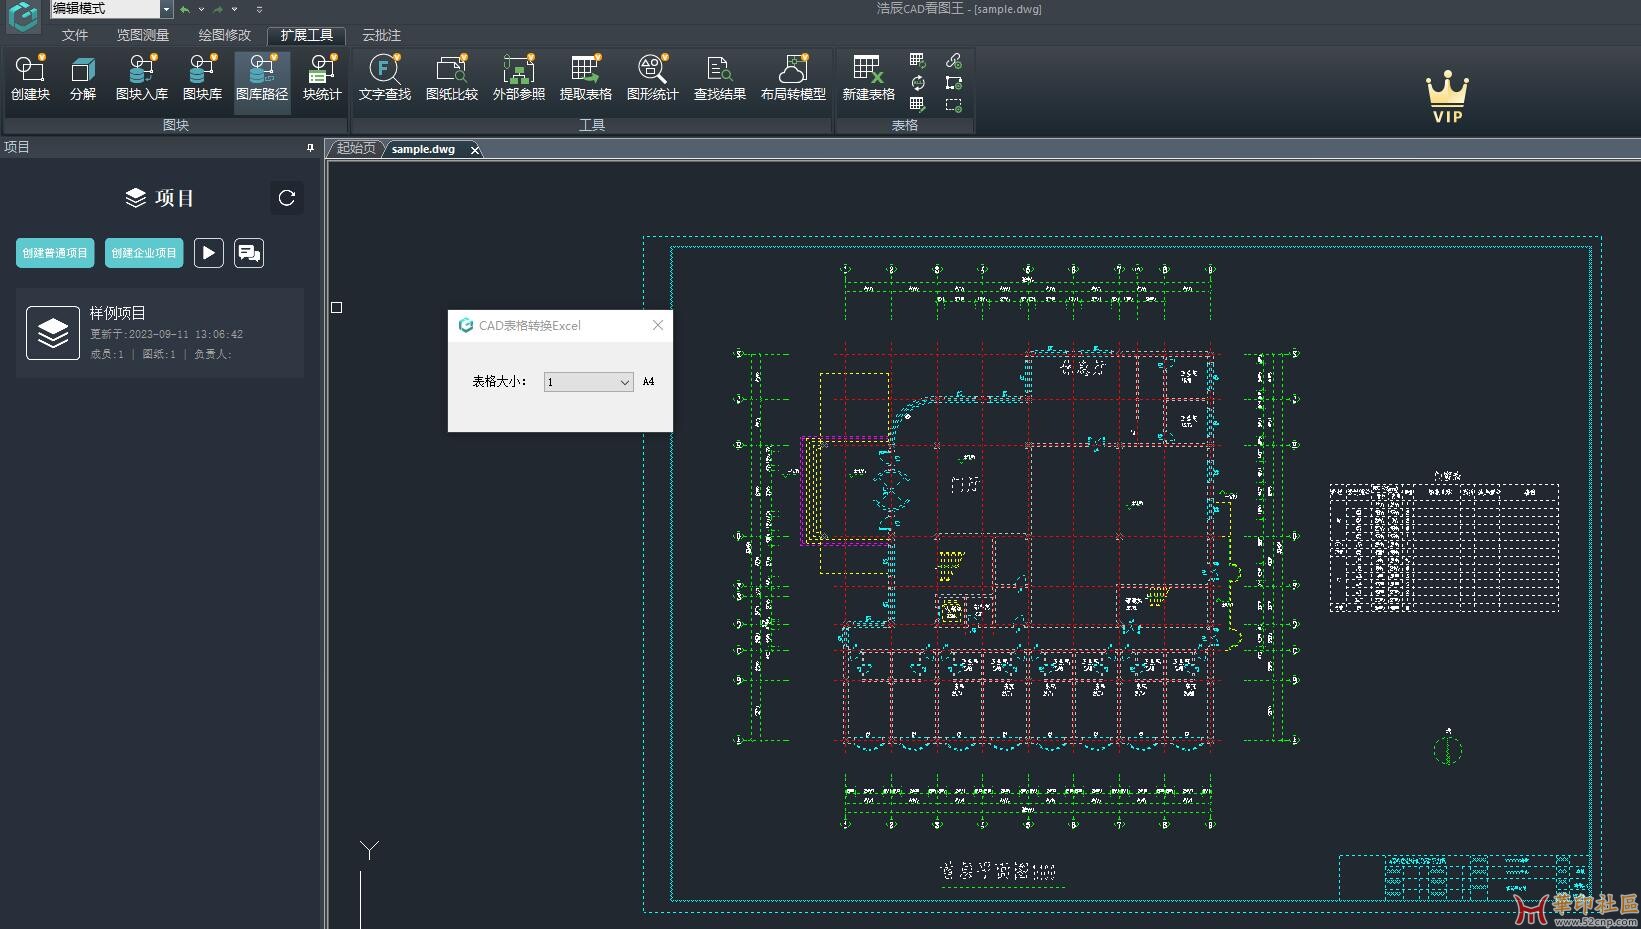Screen dimensions: 1641x929
Task: Open the sample.dwg document tab
Action: tap(424, 148)
